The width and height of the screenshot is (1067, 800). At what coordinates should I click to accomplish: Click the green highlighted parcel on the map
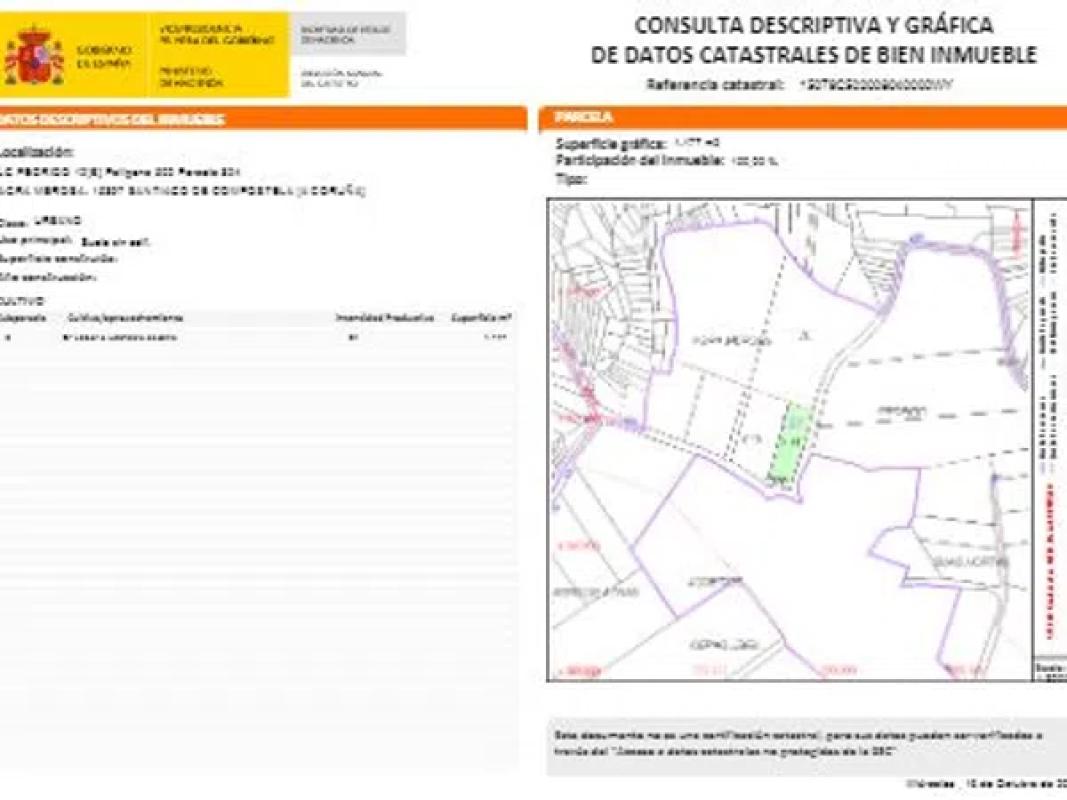[788, 441]
